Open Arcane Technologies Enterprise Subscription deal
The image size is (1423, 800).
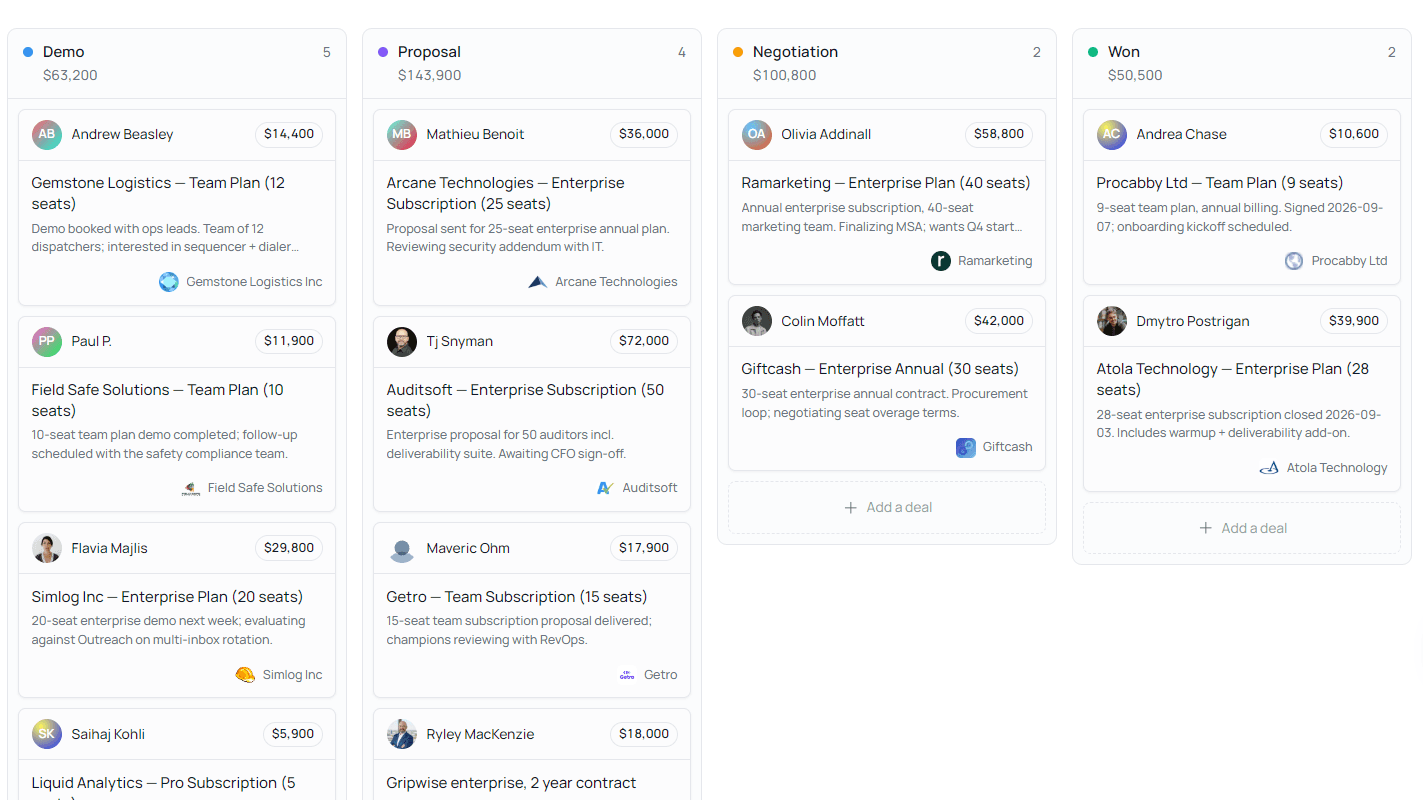coord(505,193)
